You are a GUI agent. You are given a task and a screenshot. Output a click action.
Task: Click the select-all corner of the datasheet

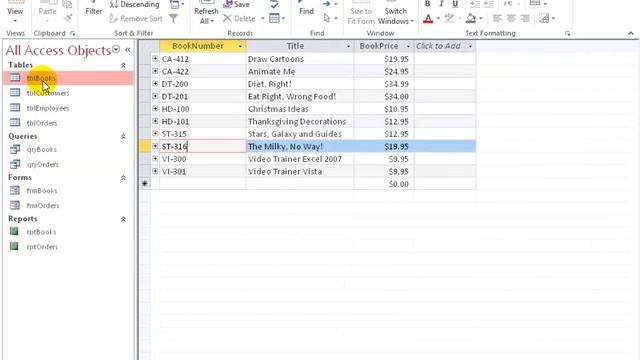pos(145,46)
